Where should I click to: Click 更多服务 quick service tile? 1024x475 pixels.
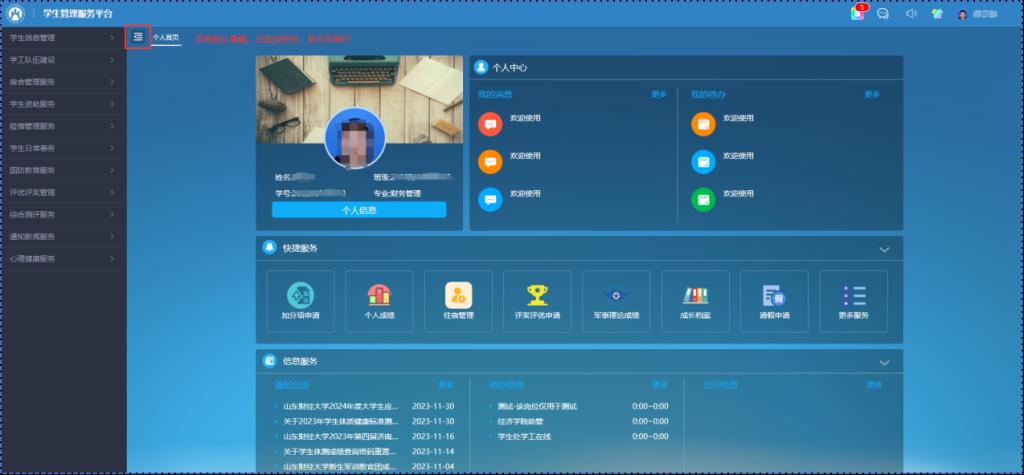[x=853, y=301]
